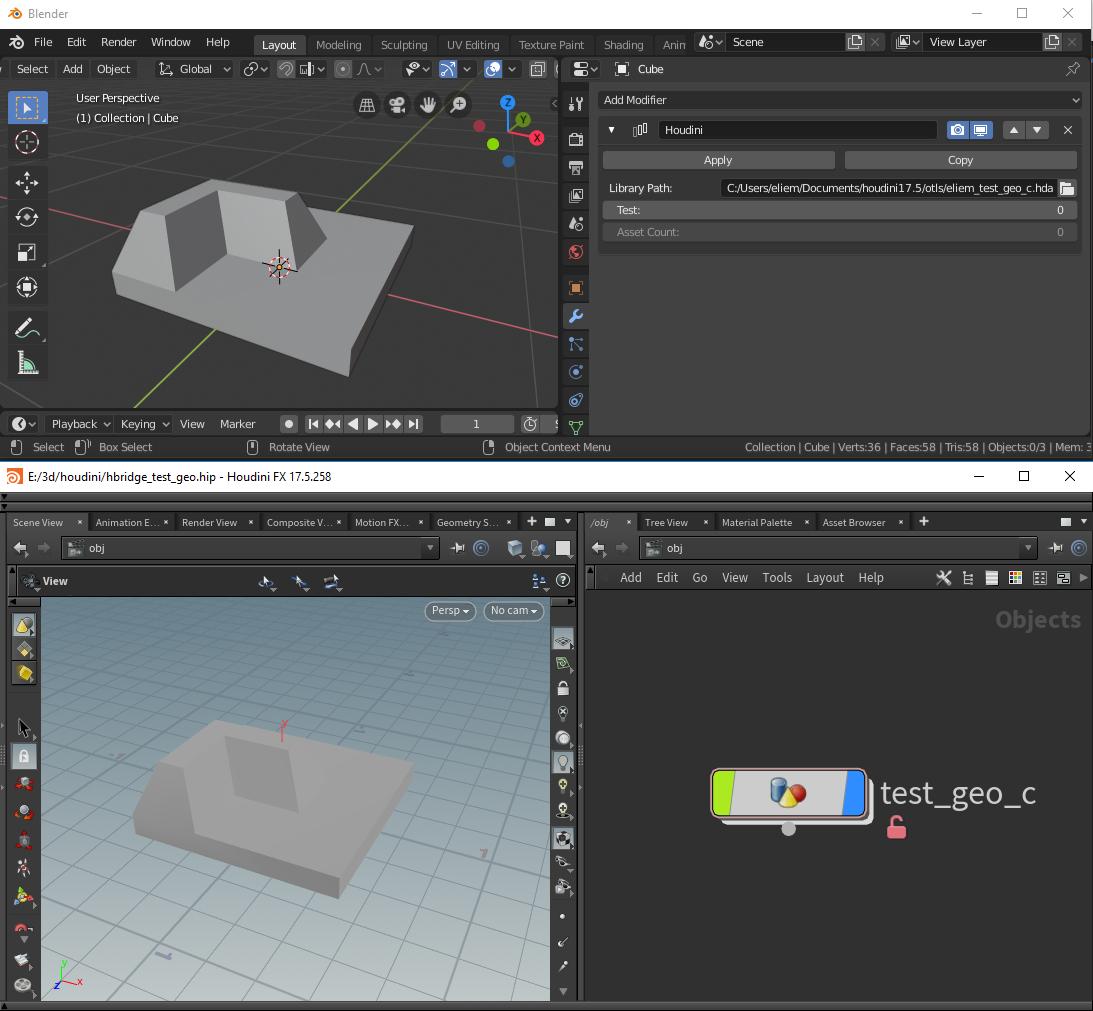Open Tools menu in Houdini network editor

coord(777,577)
